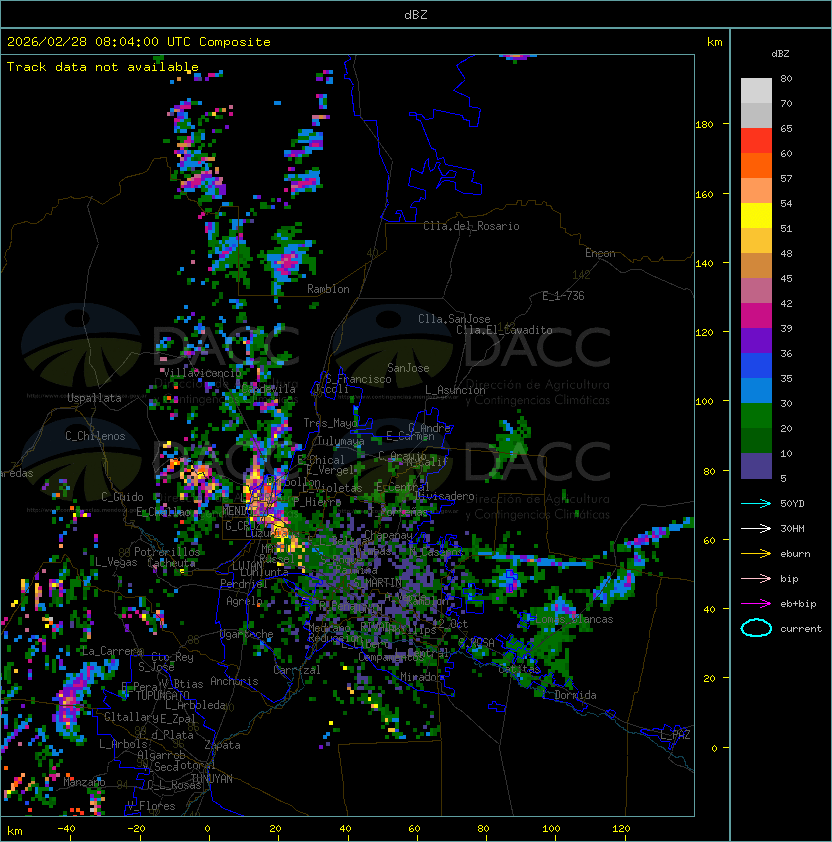Click the 'E_1-736' map label
The width and height of the screenshot is (832, 842).
tap(563, 296)
